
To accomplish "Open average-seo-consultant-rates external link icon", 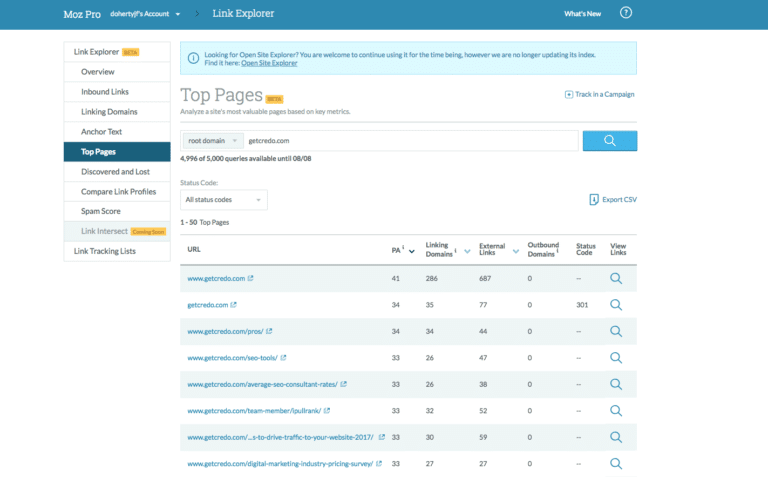I will pyautogui.click(x=343, y=384).
